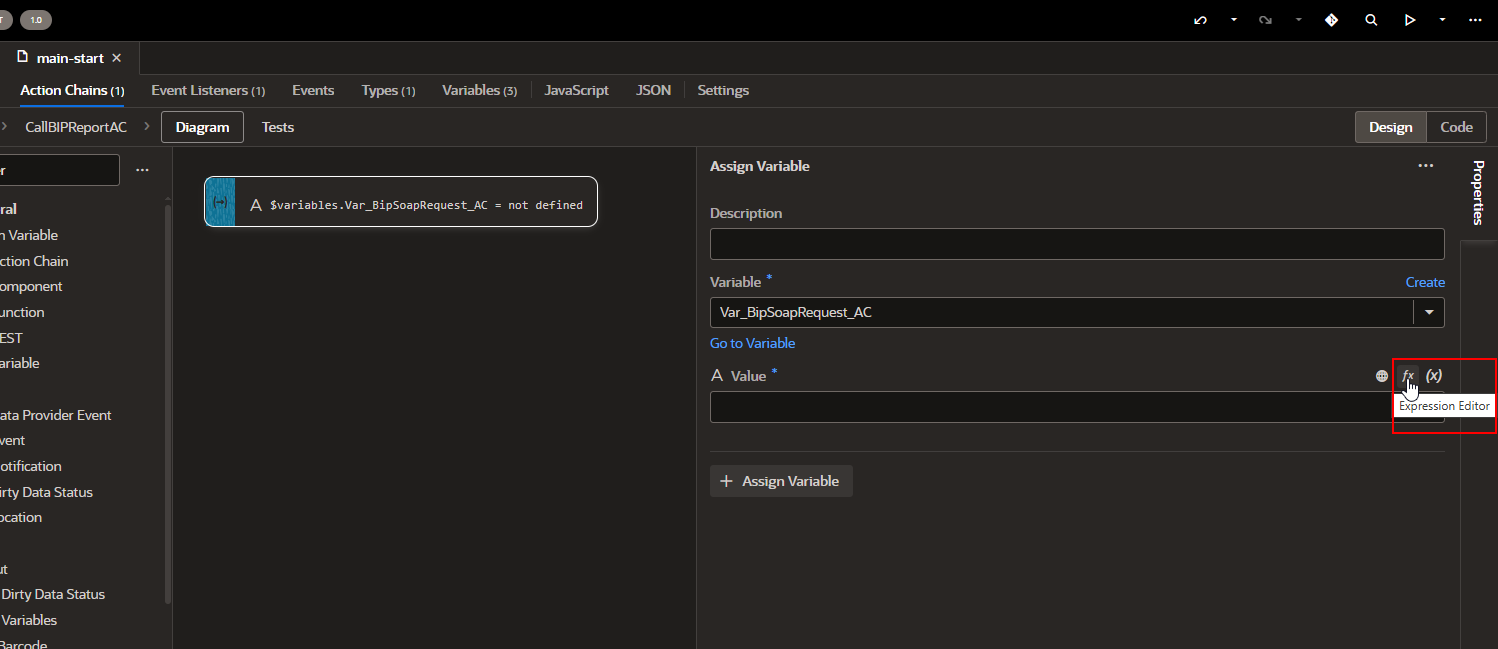Follow the Go to Variable link
Viewport: 1498px width, 649px height.
(752, 343)
